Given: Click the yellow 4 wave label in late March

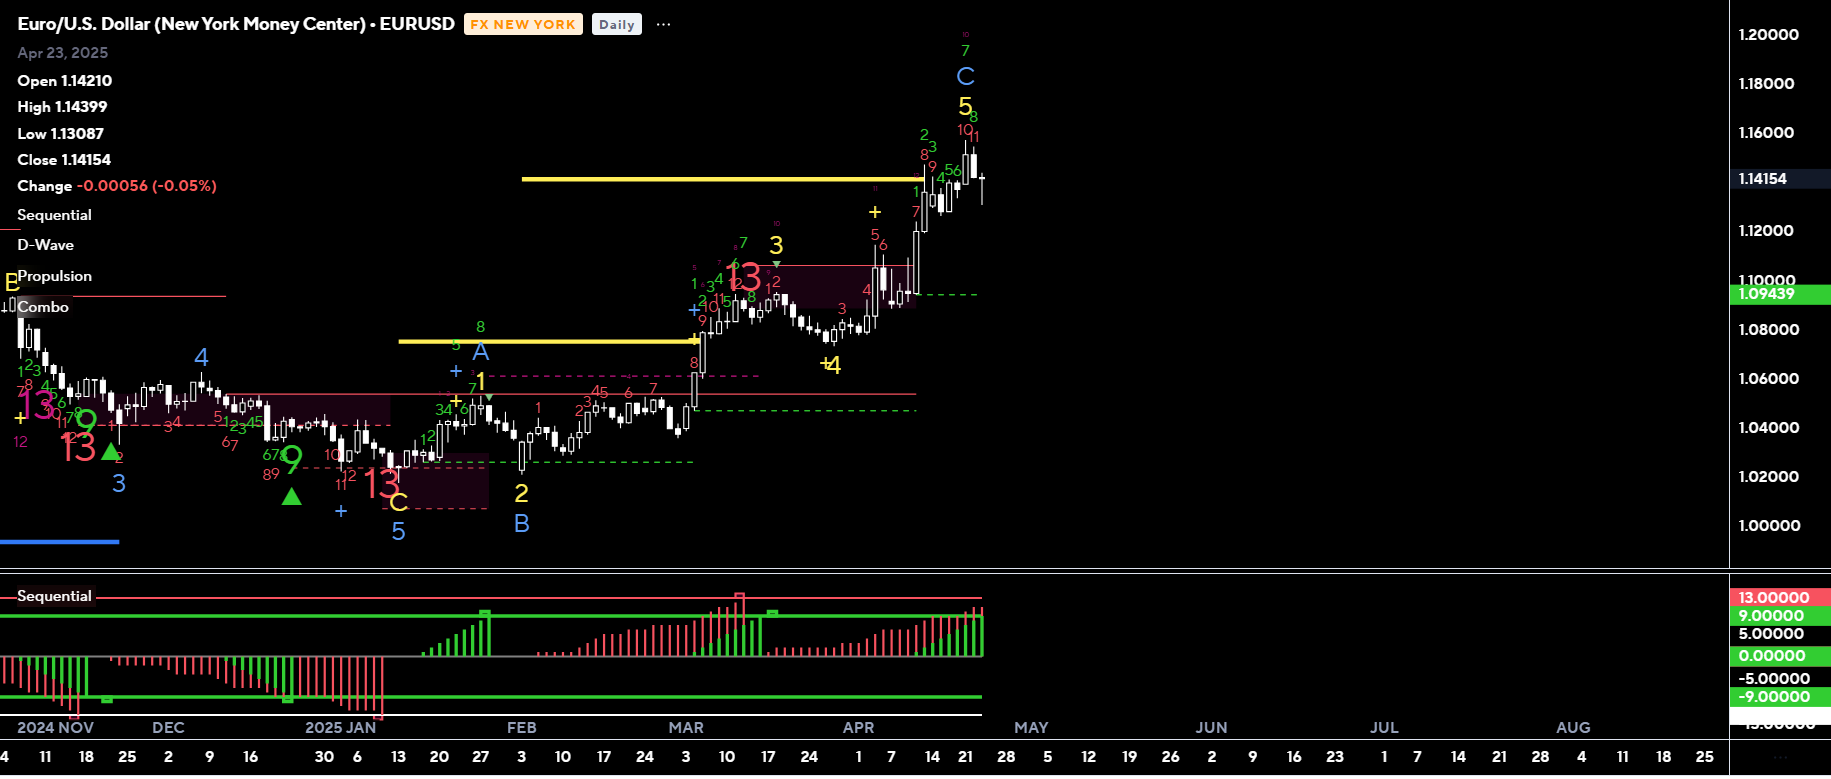Looking at the screenshot, I should (x=833, y=366).
